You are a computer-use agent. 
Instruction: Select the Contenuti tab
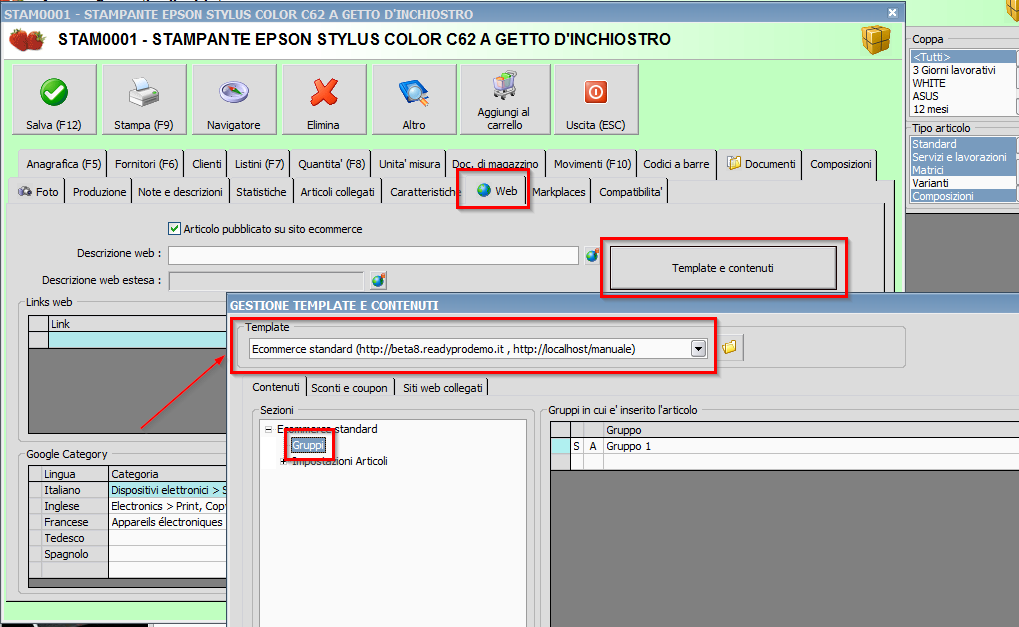click(x=276, y=387)
